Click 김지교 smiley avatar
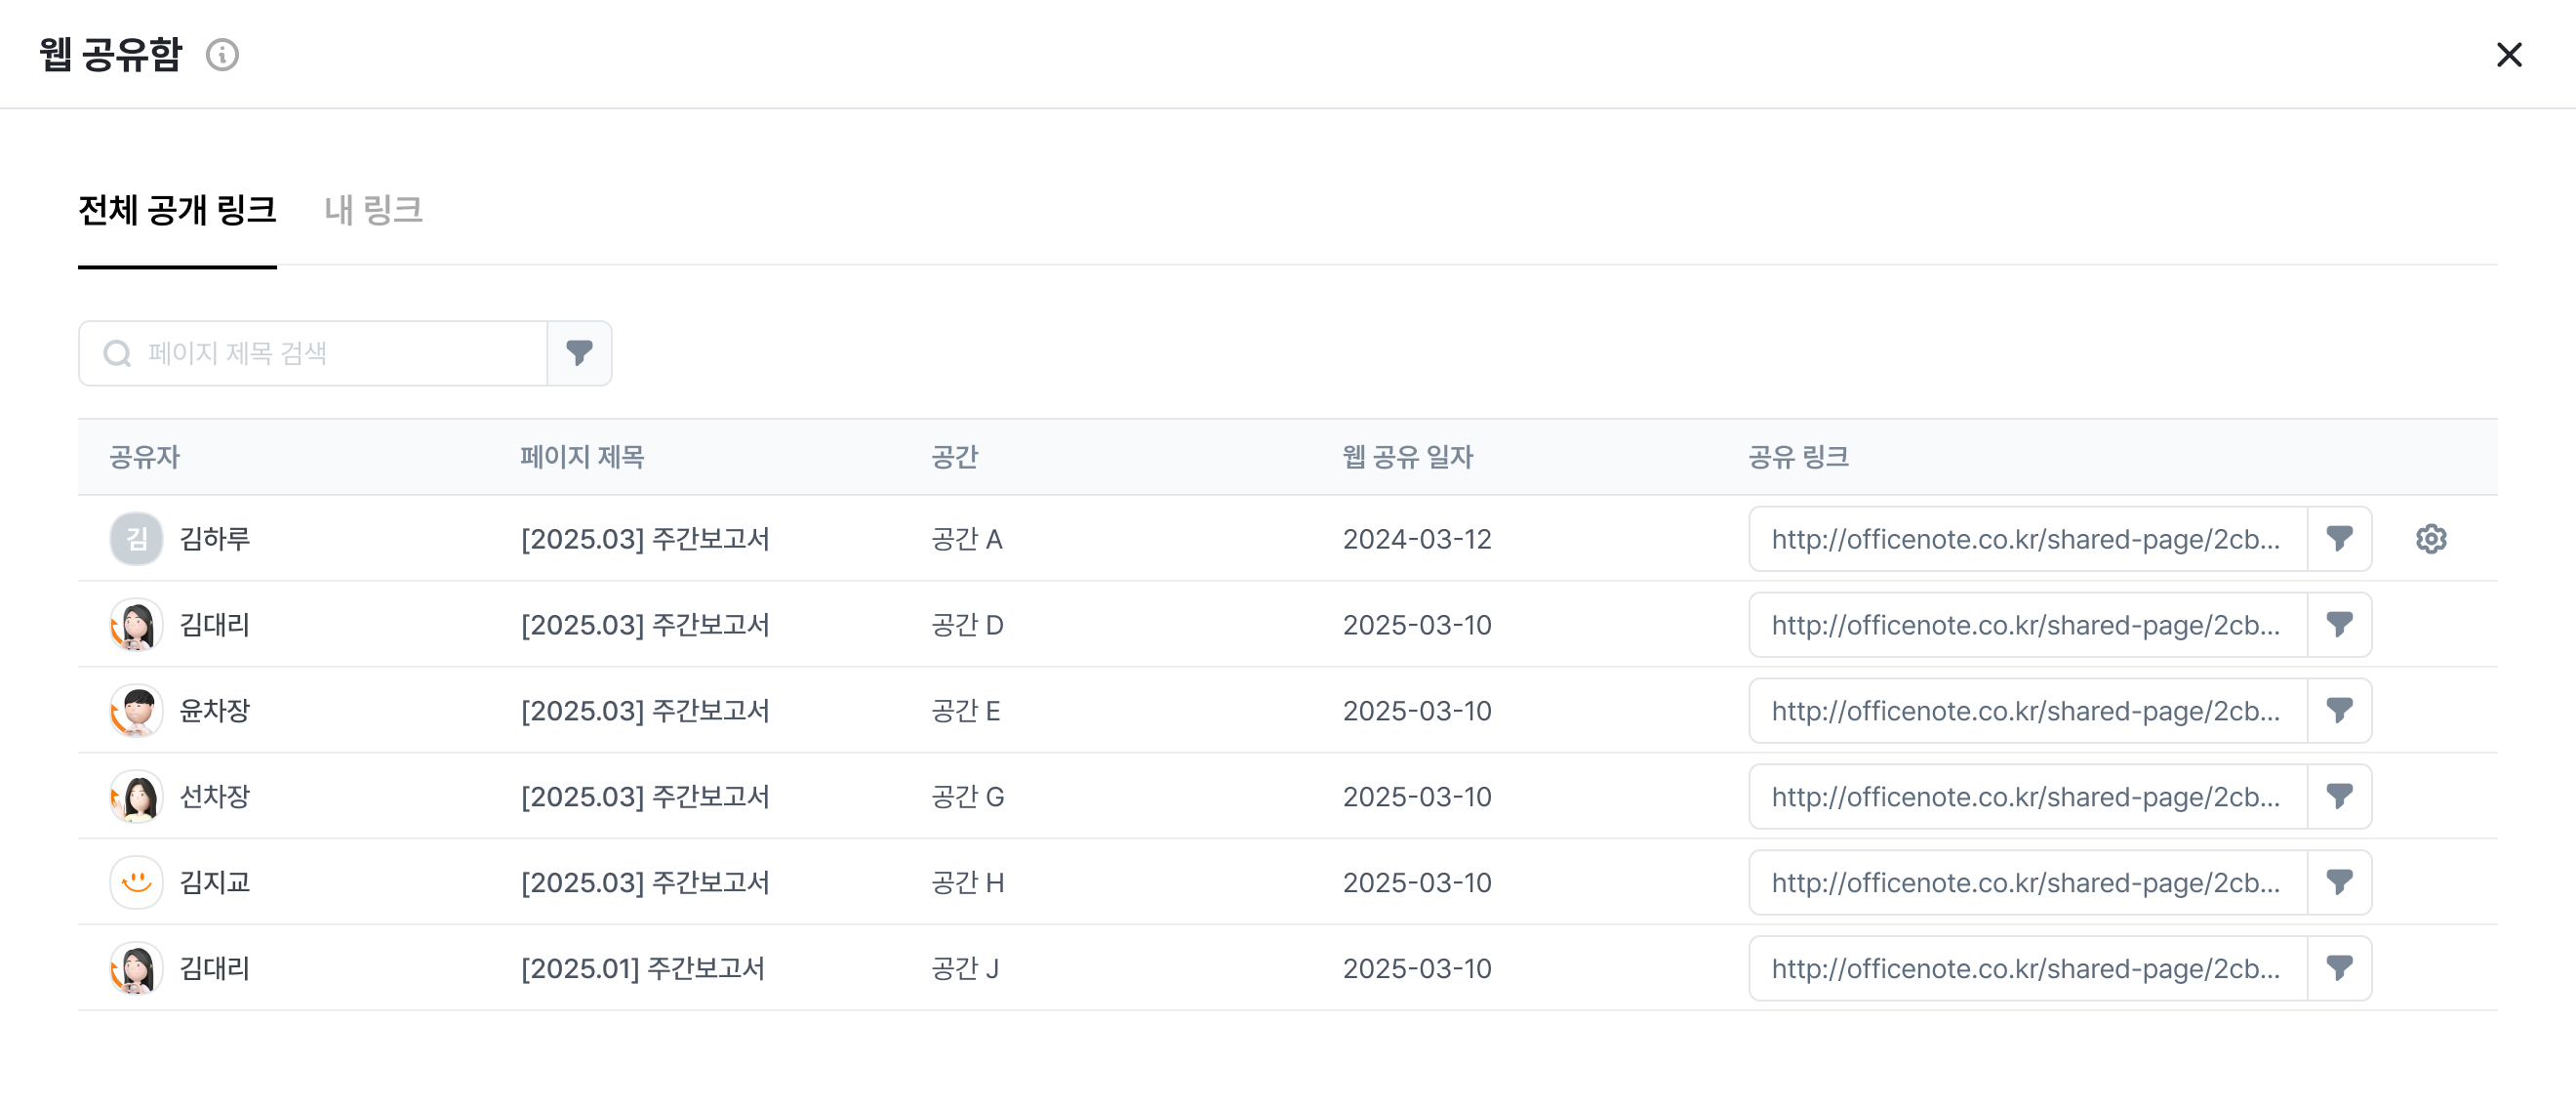Viewport: 2576px width, 1105px height. [136, 883]
